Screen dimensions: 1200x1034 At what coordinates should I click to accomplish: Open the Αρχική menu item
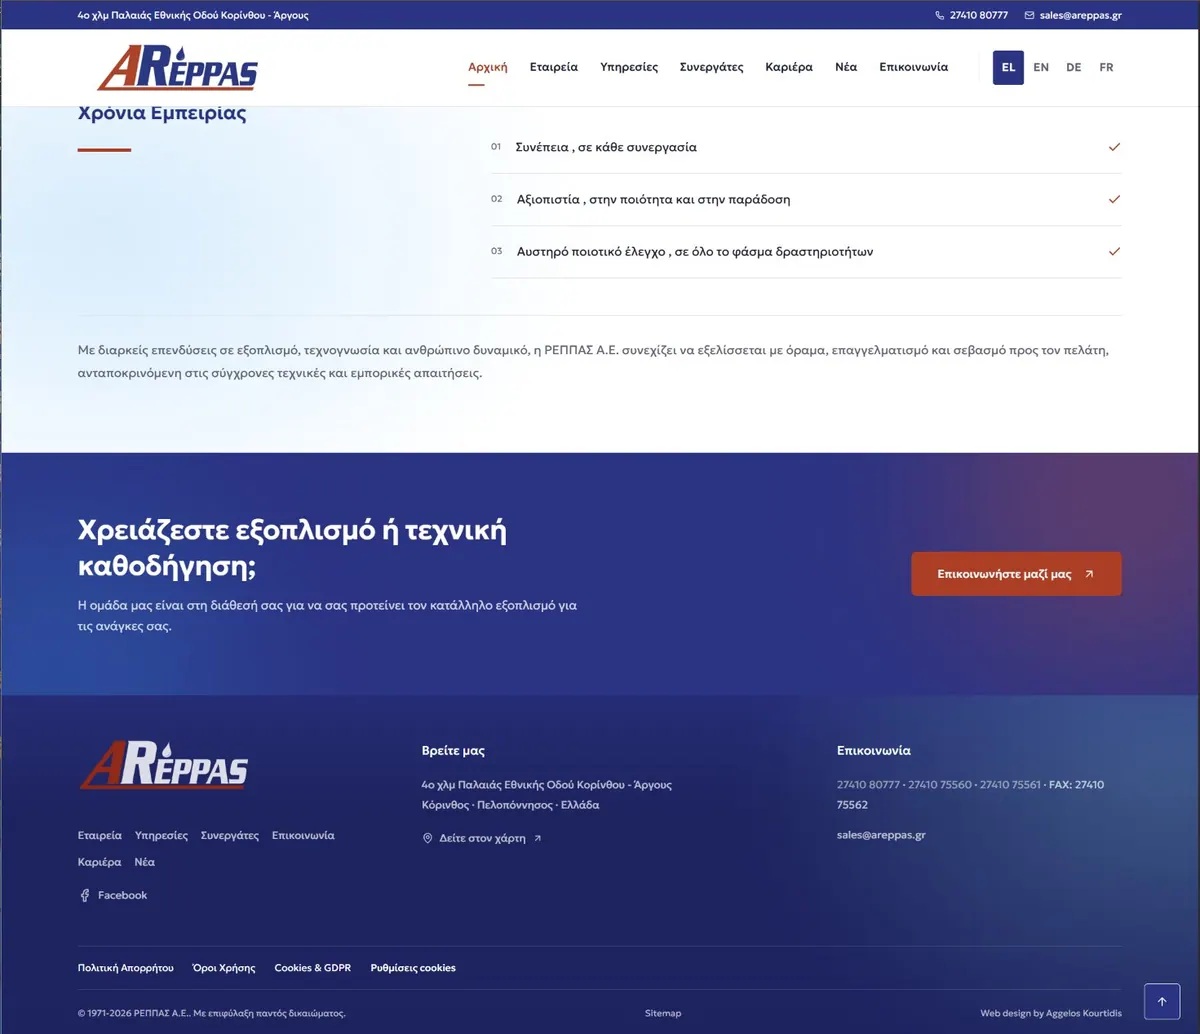(x=488, y=67)
